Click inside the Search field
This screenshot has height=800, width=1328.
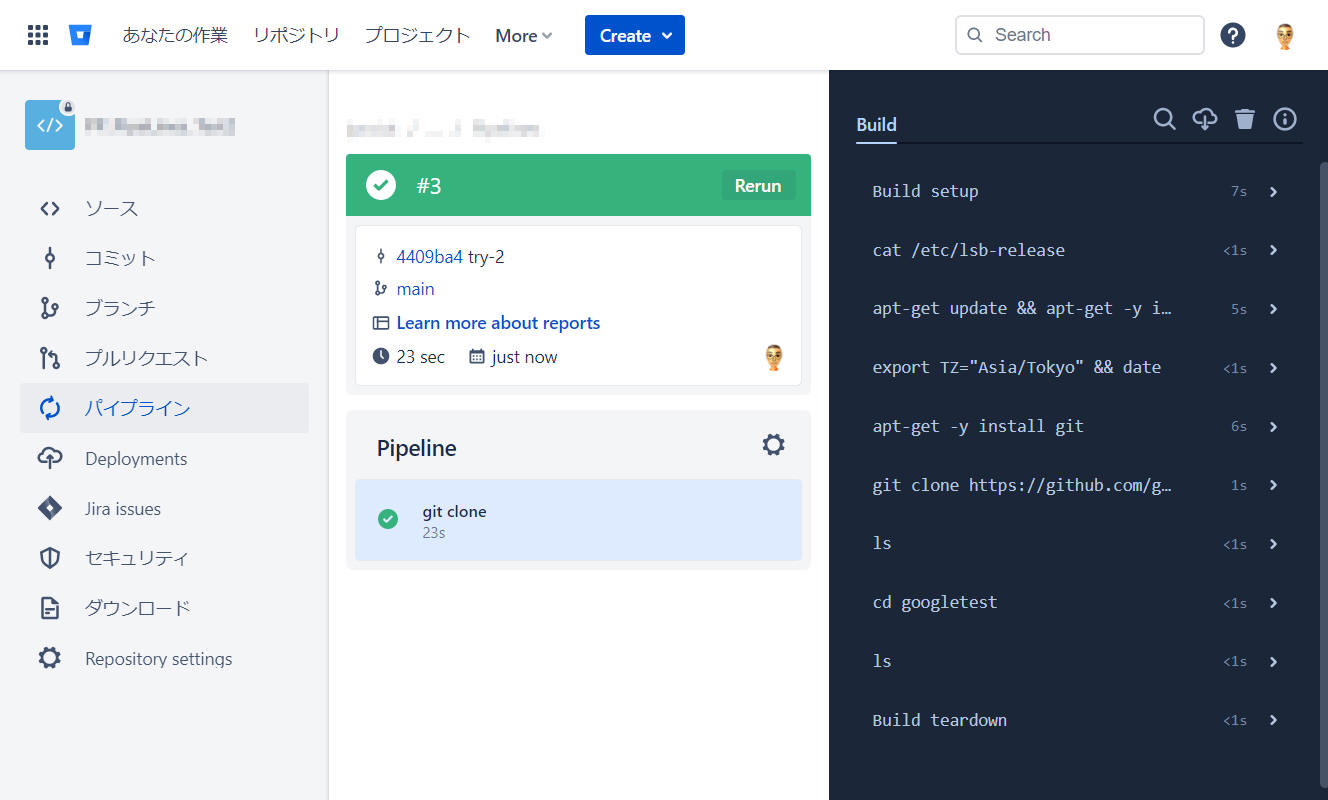1079,35
